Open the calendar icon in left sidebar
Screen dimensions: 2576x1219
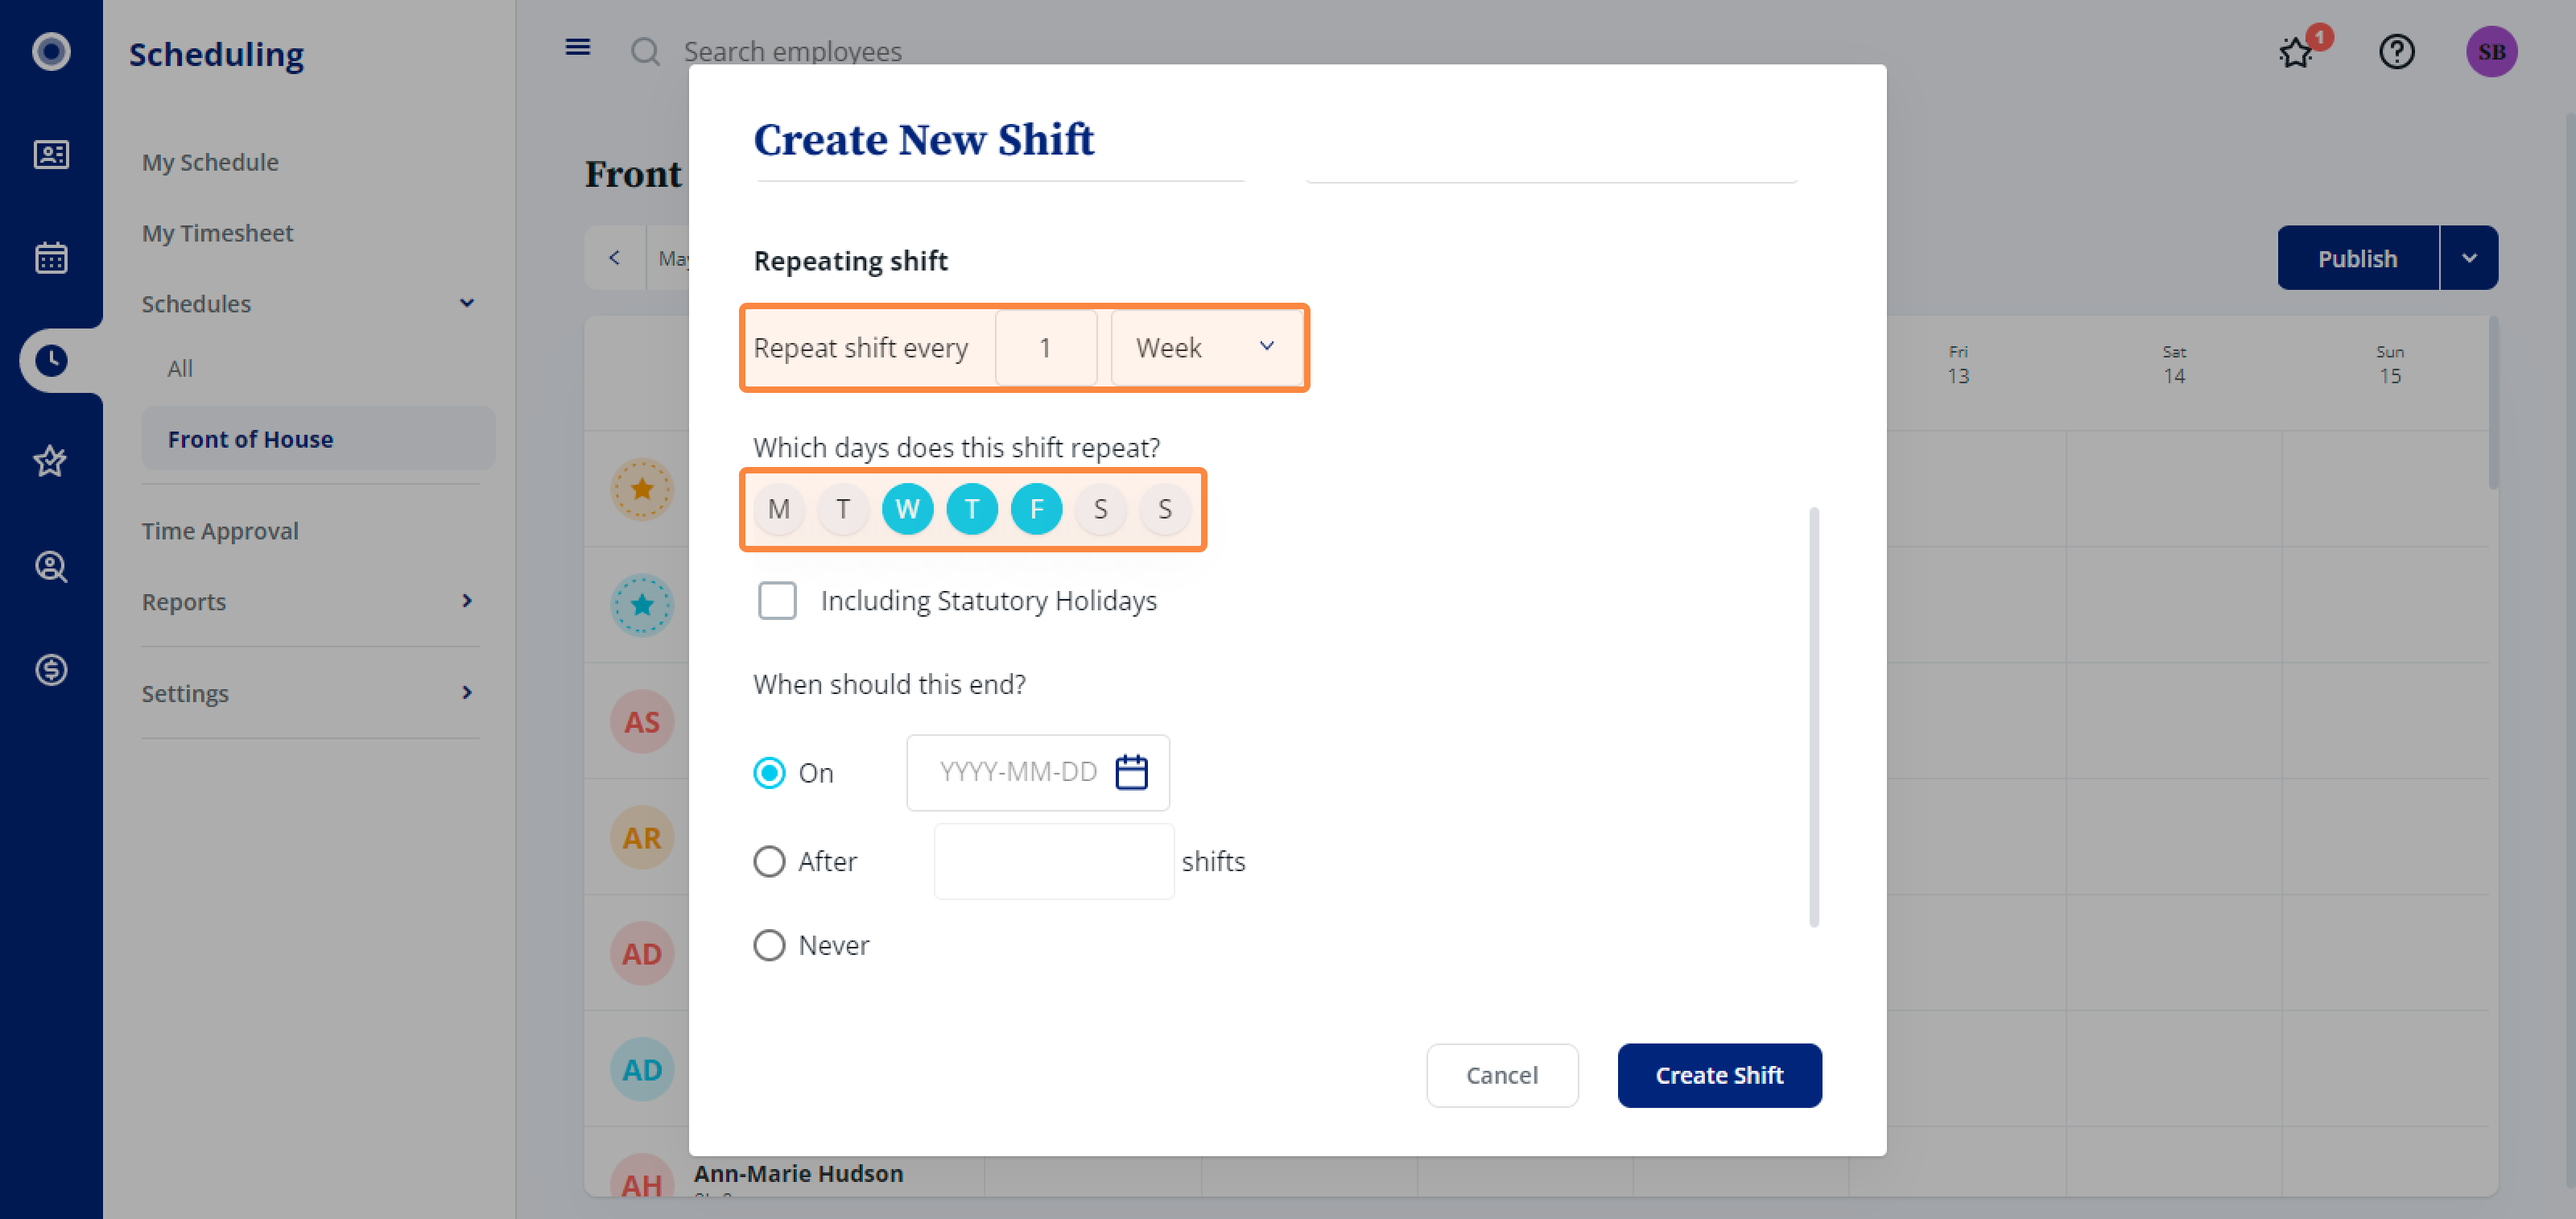(51, 257)
